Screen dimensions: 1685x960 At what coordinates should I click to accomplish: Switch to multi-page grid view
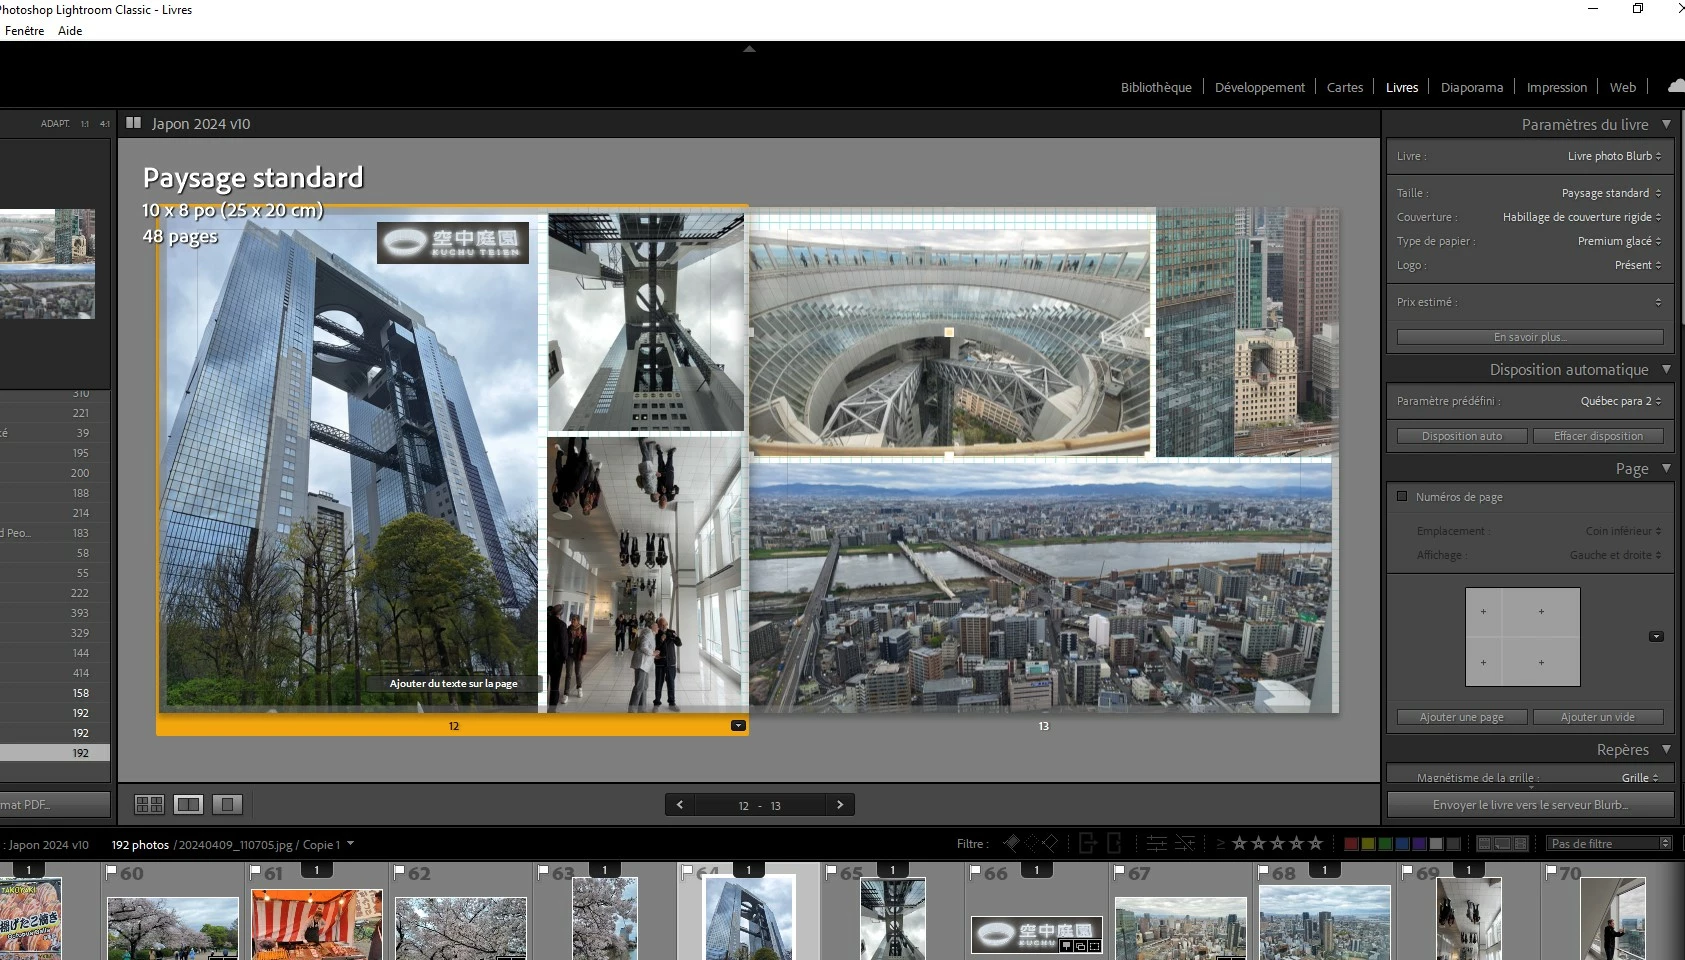click(149, 804)
